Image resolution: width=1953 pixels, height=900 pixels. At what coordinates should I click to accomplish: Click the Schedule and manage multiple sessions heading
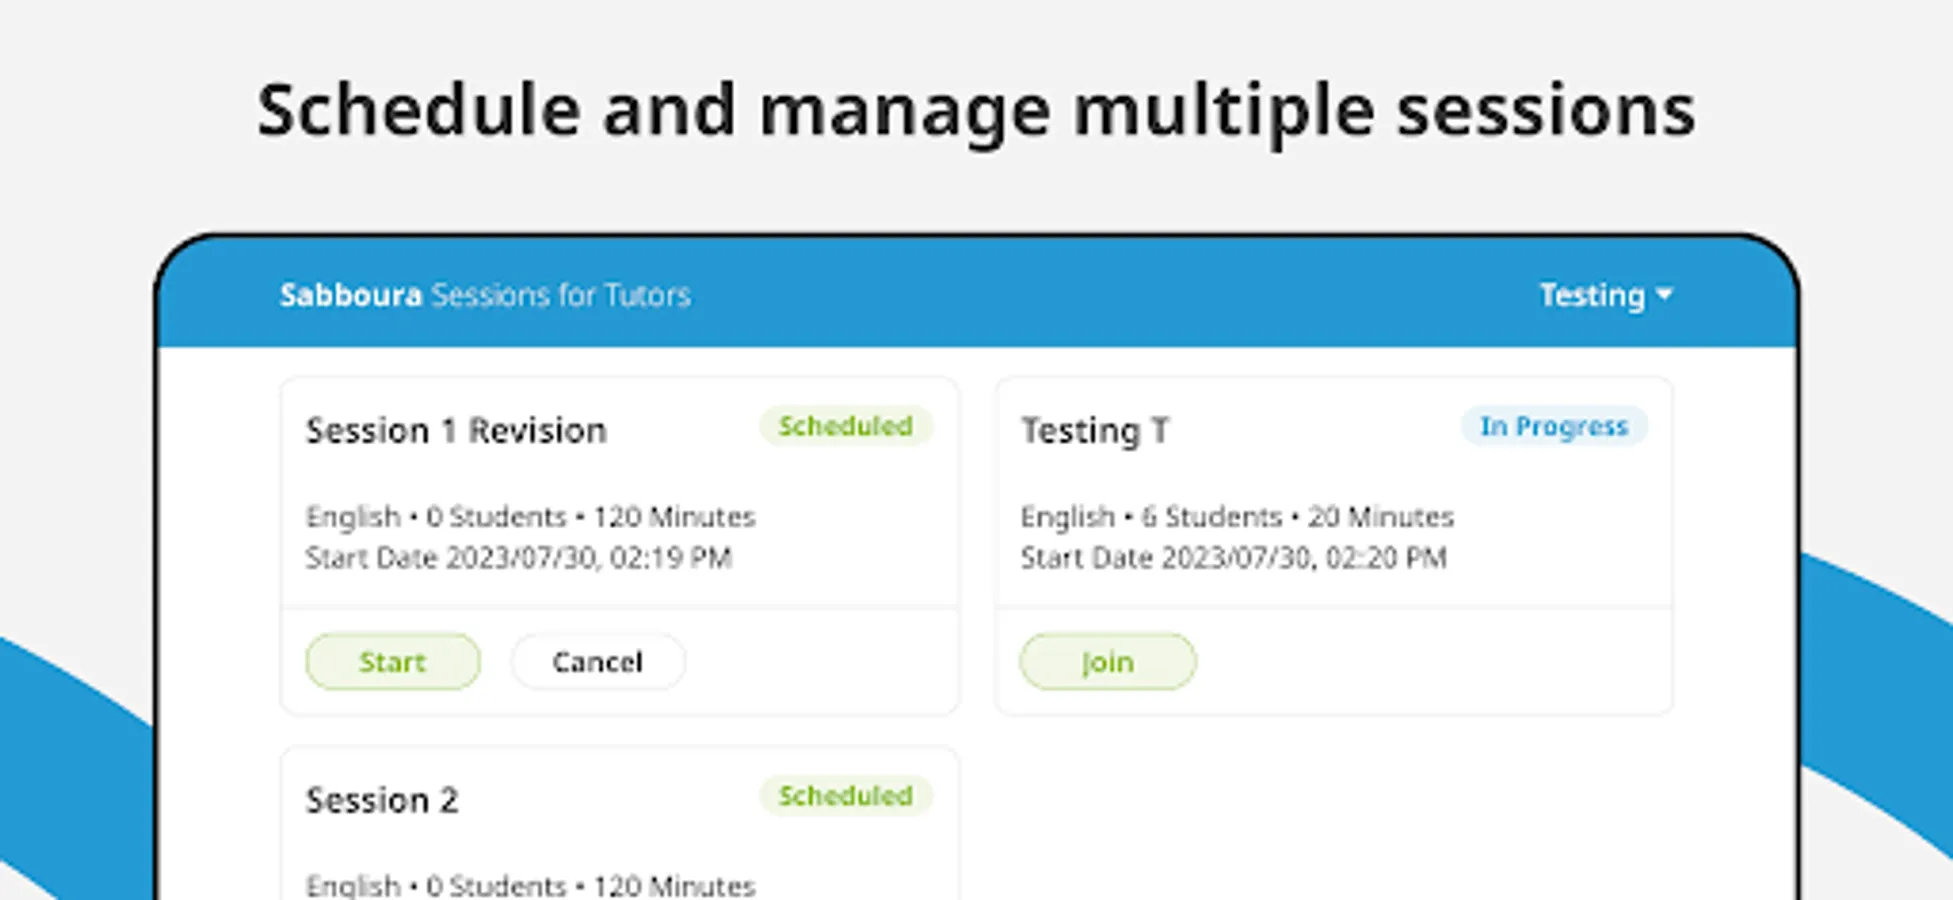point(976,110)
